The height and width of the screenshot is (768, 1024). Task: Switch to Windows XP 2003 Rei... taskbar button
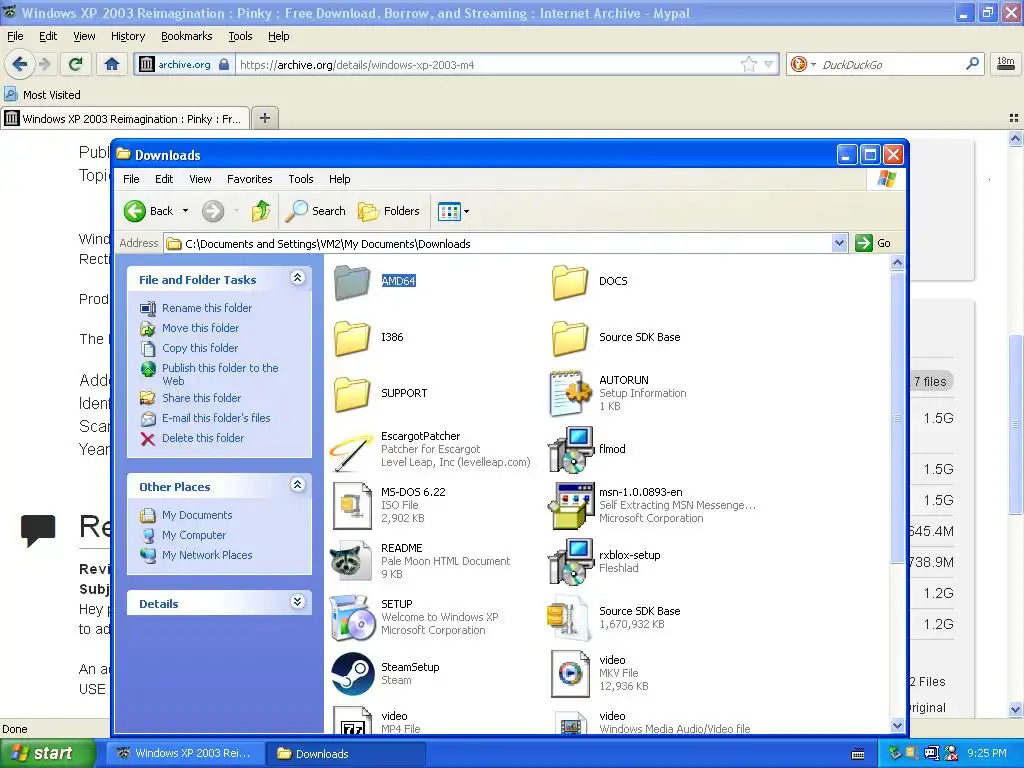pyautogui.click(x=186, y=754)
